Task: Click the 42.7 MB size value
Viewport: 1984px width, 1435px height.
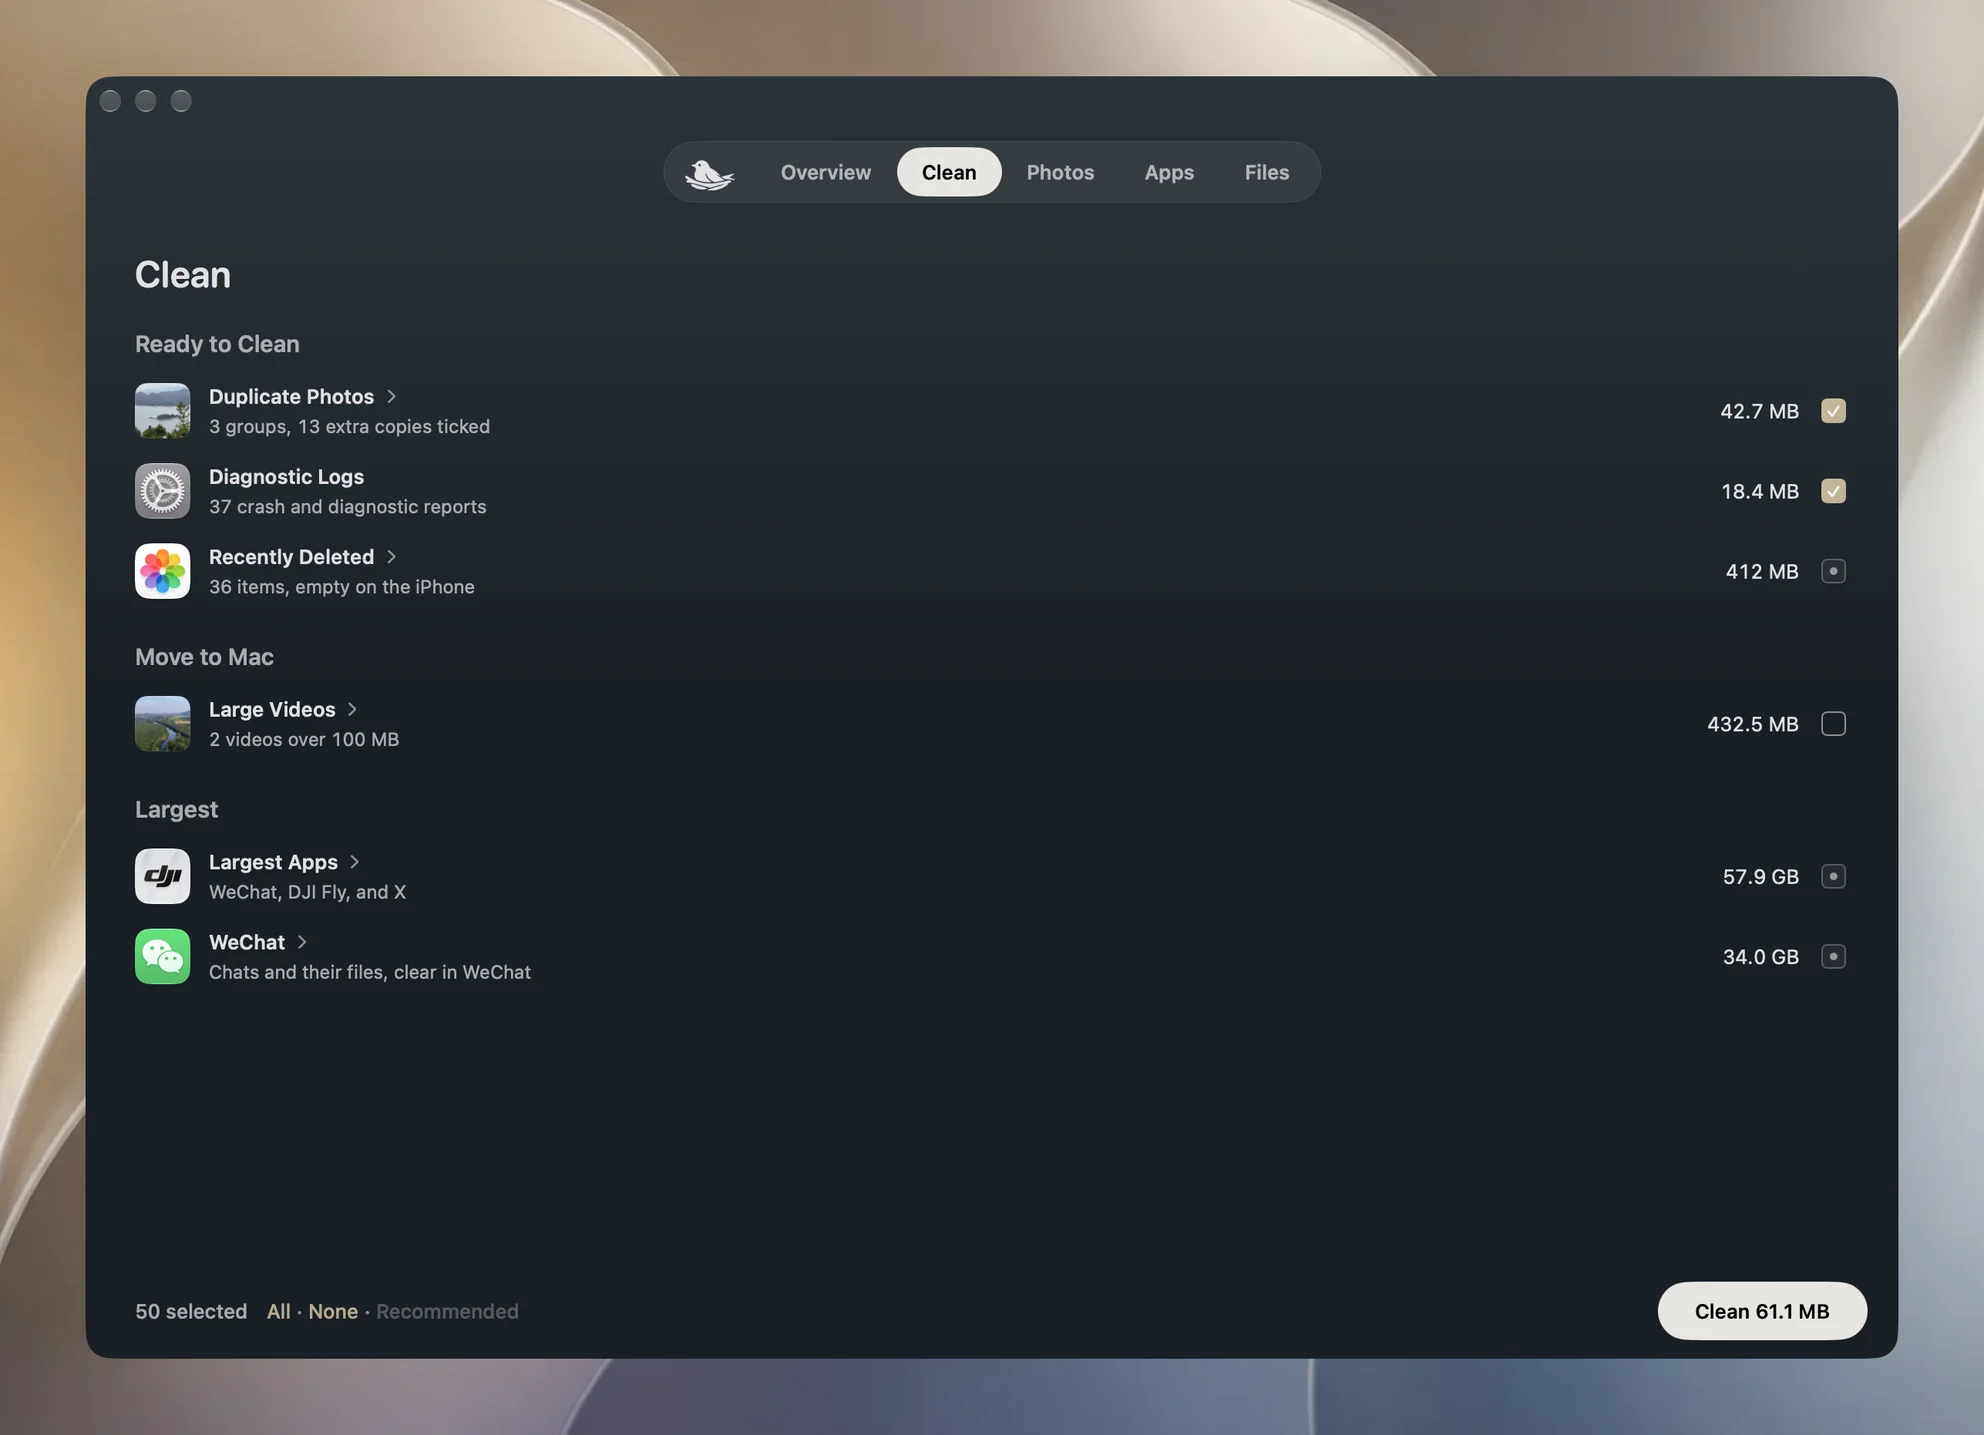Action: point(1759,411)
